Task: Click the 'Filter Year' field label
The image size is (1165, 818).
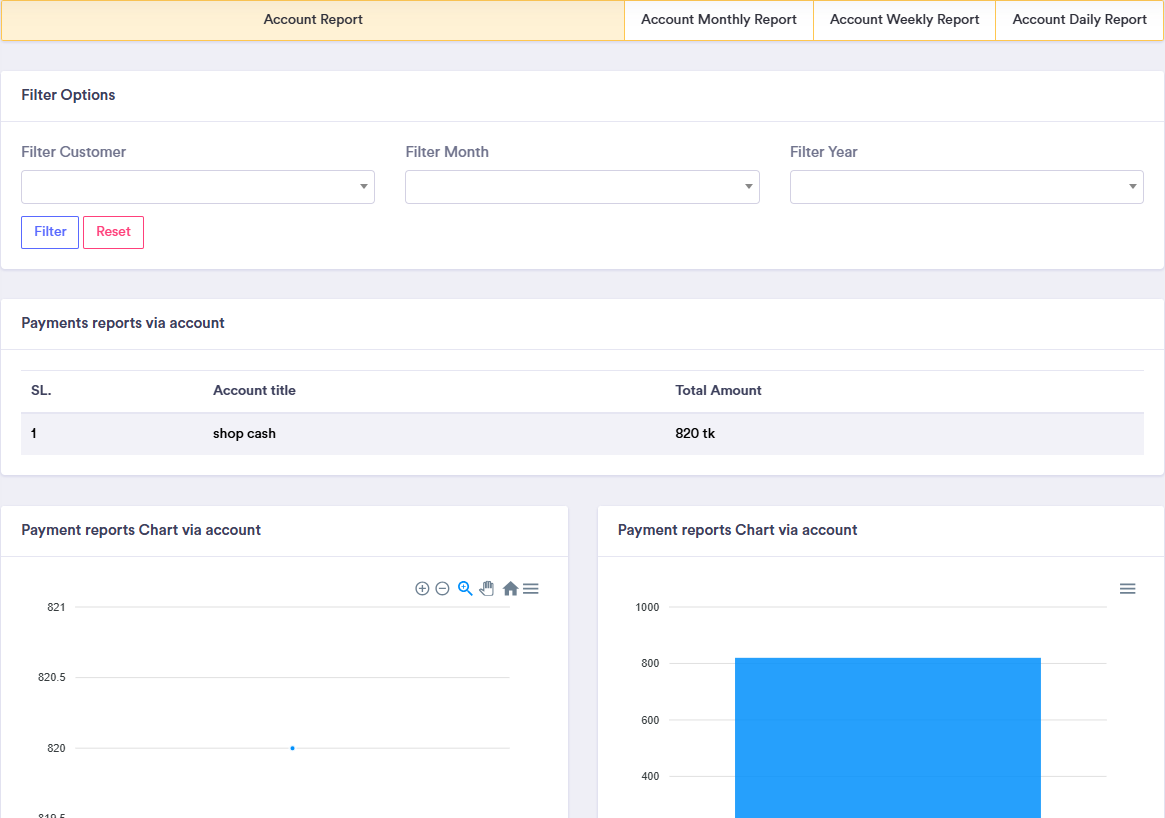Action: [823, 152]
